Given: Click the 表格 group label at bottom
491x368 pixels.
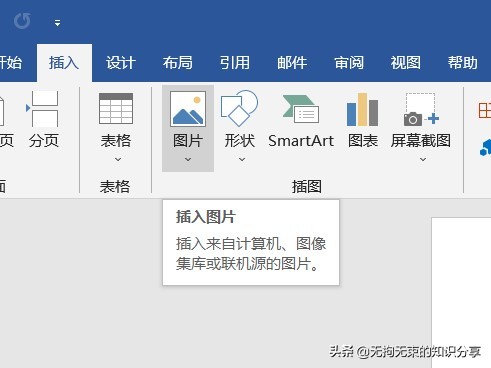Looking at the screenshot, I should 115,186.
